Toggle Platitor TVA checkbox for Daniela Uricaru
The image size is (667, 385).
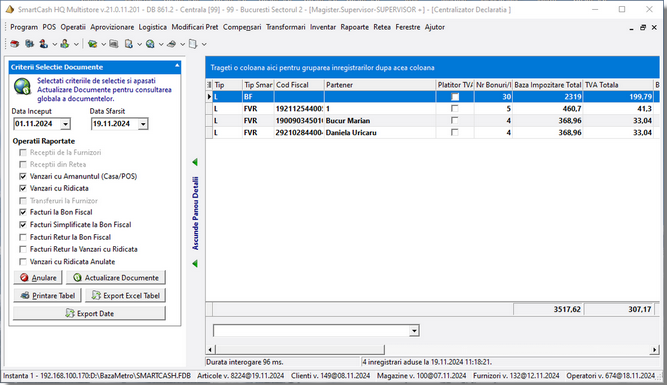(x=455, y=132)
